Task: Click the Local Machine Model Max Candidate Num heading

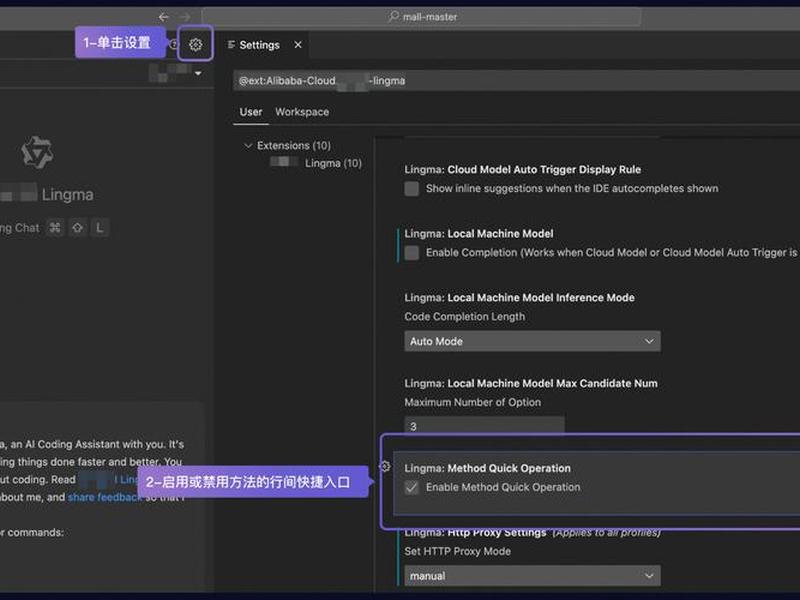Action: (531, 384)
